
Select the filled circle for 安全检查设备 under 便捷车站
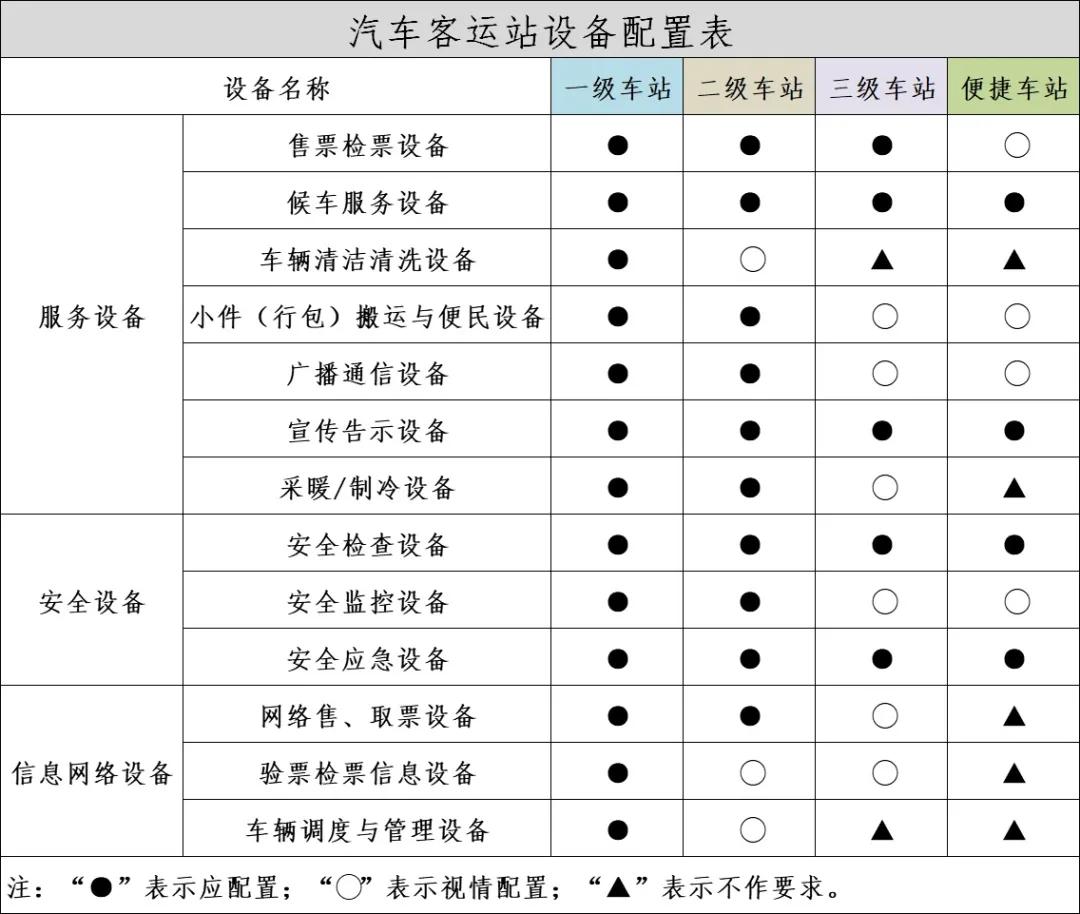[1015, 545]
